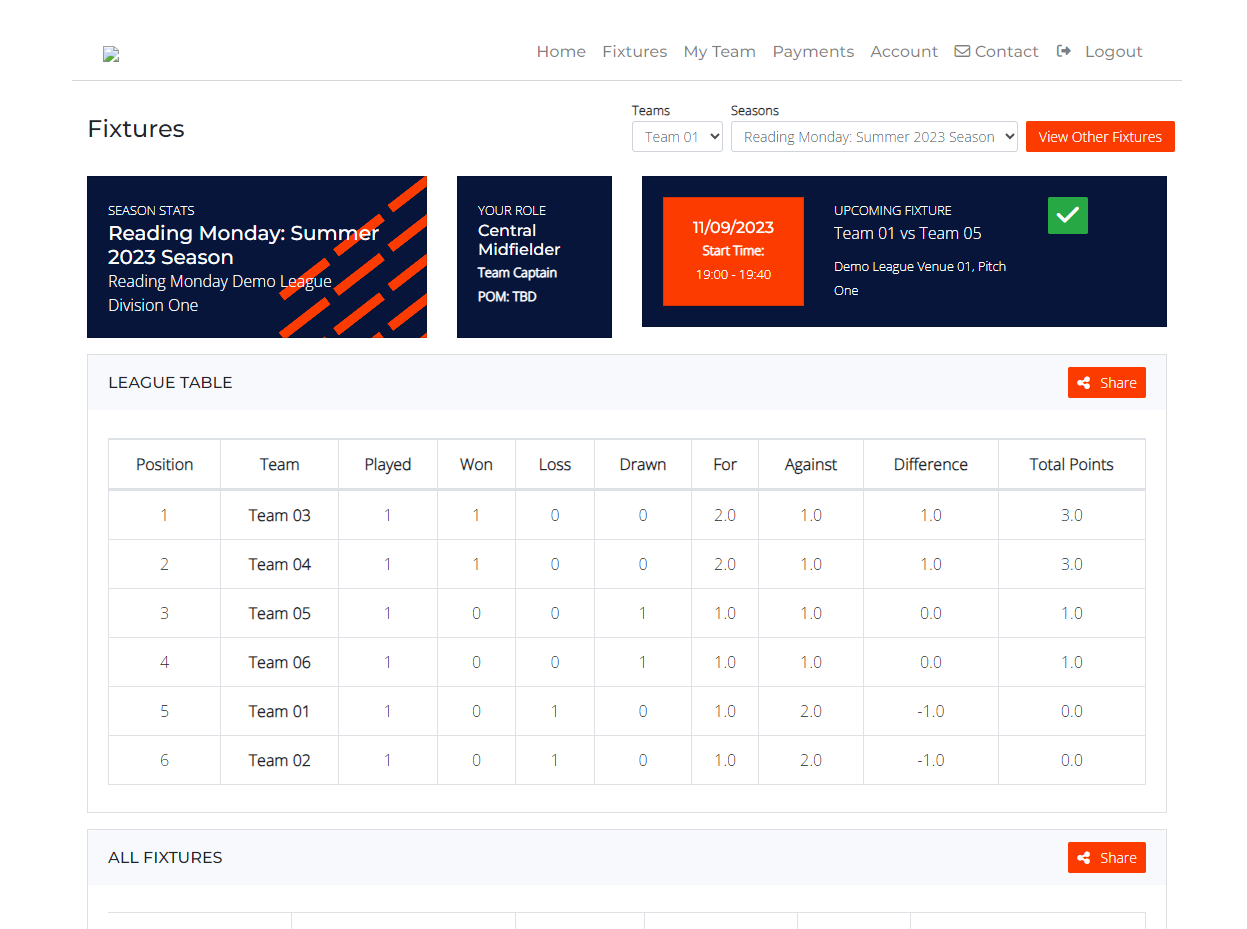Click the Share button on the League Table
The height and width of the screenshot is (929, 1247).
click(x=1106, y=382)
